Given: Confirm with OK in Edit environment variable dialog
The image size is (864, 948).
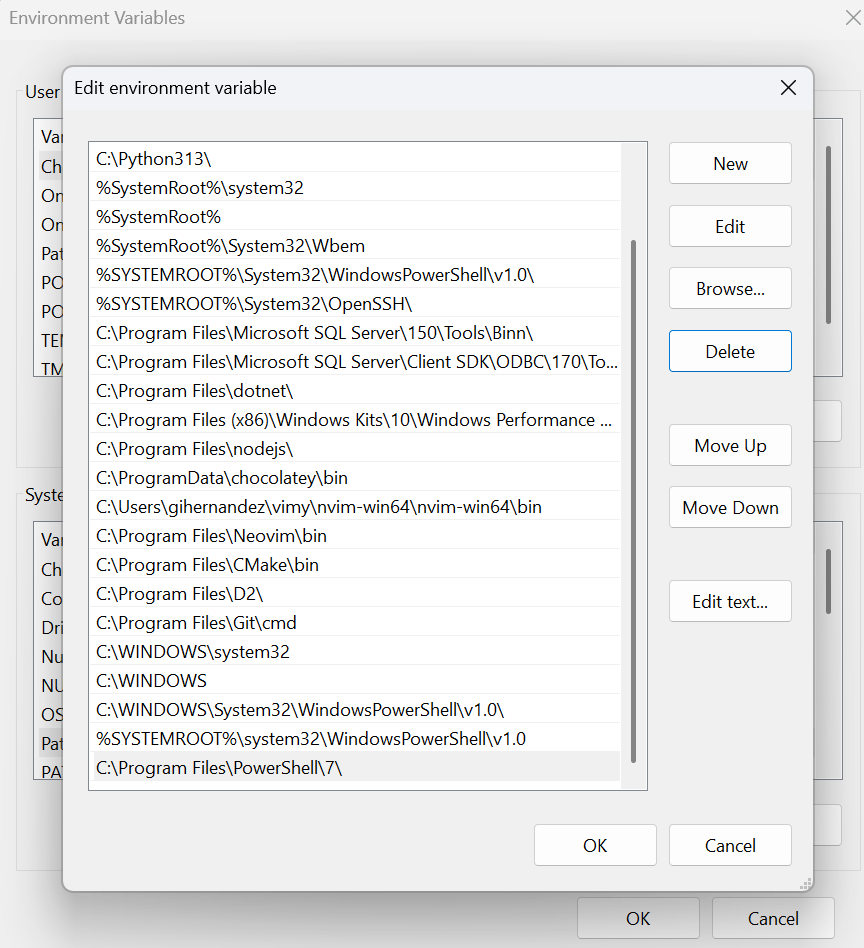Looking at the screenshot, I should [595, 845].
